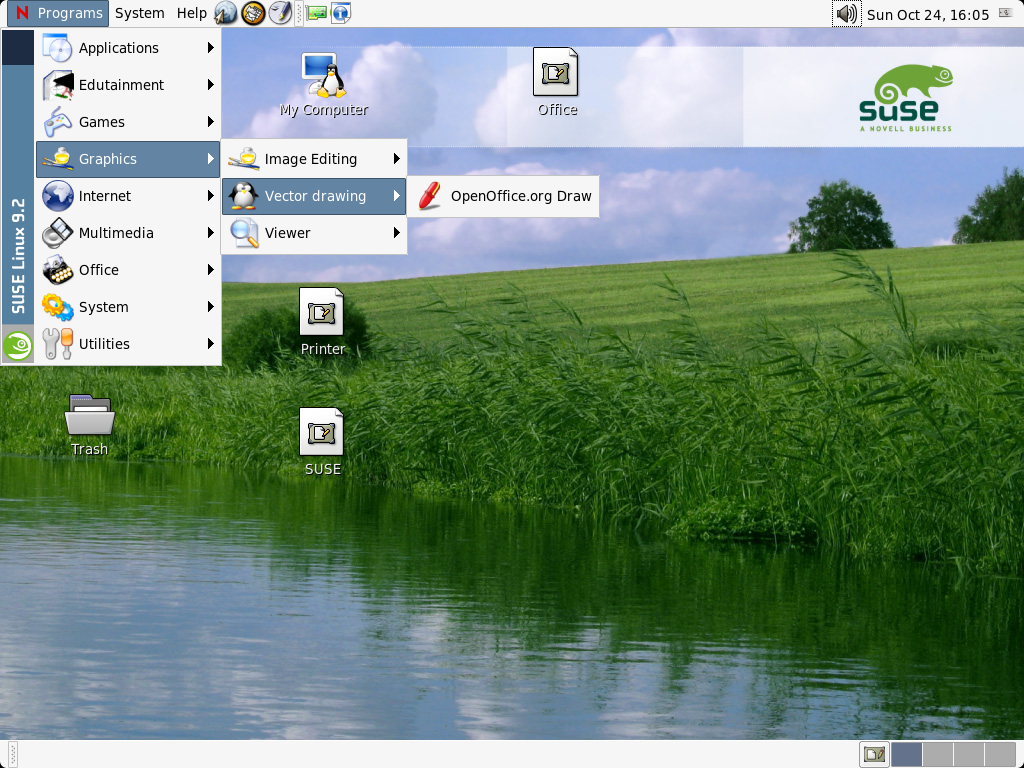This screenshot has width=1024, height=768.
Task: Select the Graphics menu entry
Action: pos(128,159)
